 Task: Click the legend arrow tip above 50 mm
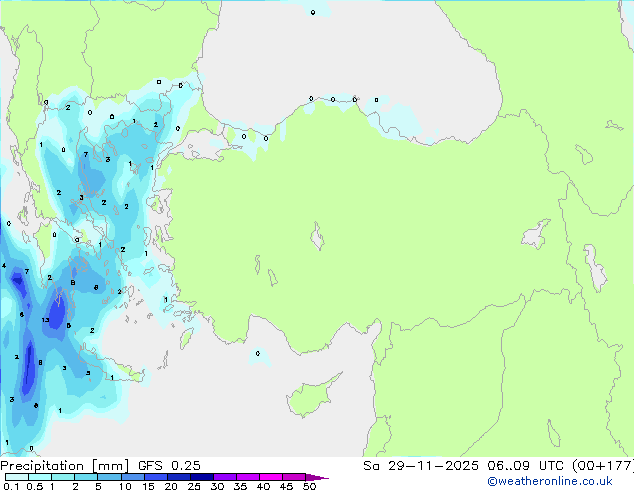(x=317, y=477)
